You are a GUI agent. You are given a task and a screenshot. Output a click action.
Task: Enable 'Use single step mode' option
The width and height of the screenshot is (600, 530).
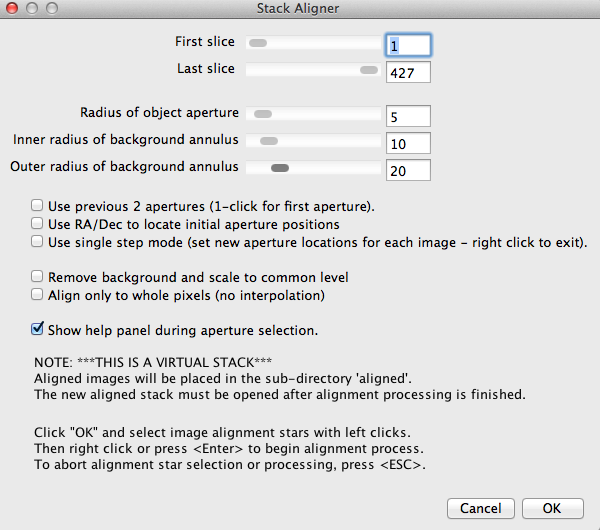tap(38, 242)
